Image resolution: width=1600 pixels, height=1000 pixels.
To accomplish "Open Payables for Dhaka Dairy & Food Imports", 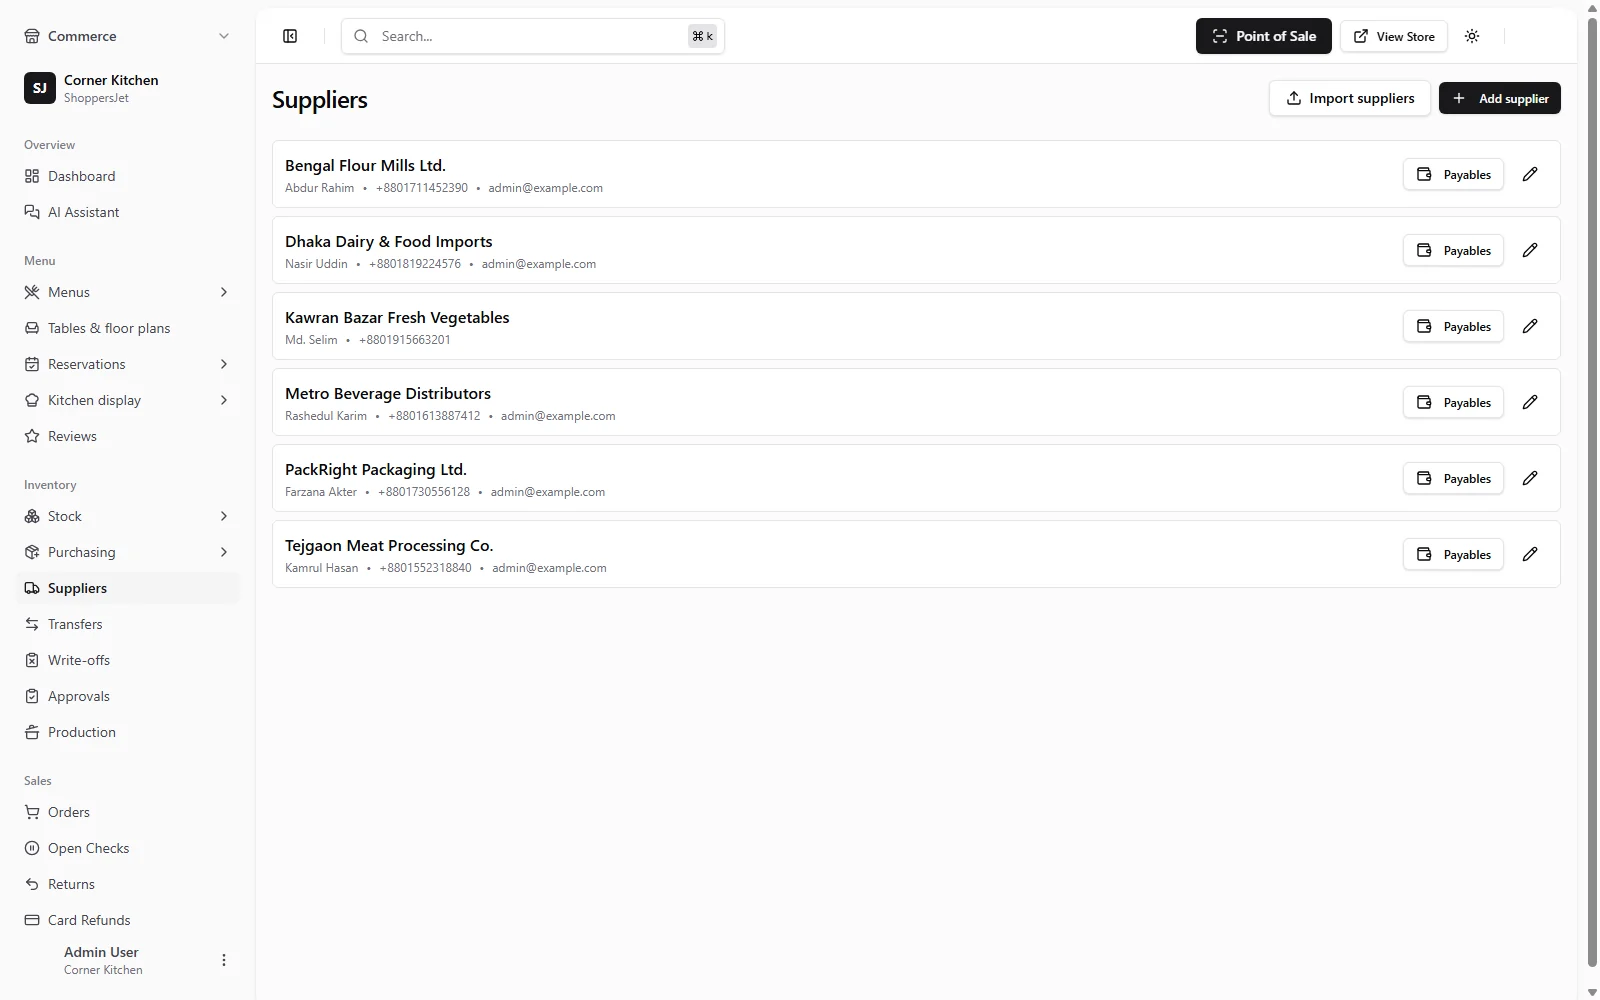I will (x=1453, y=250).
